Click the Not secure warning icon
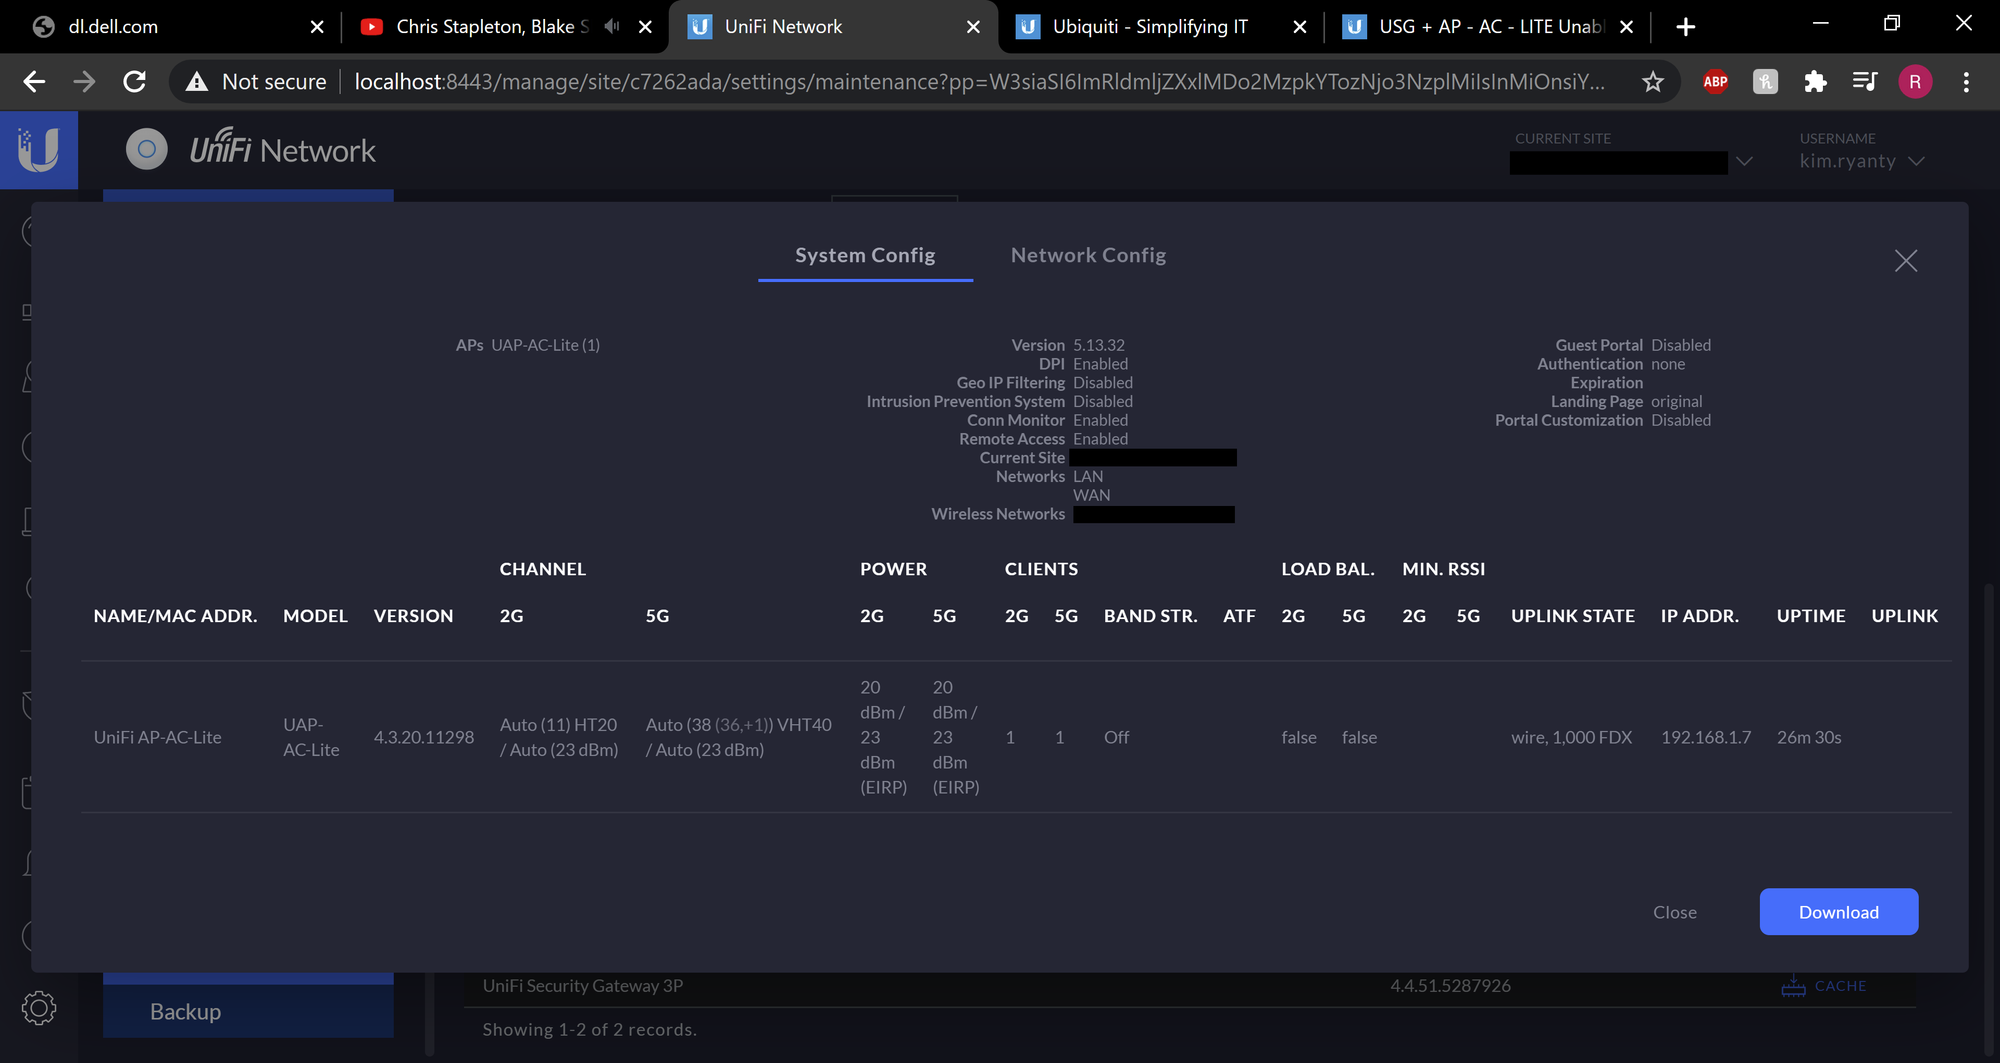2000x1063 pixels. [x=197, y=82]
